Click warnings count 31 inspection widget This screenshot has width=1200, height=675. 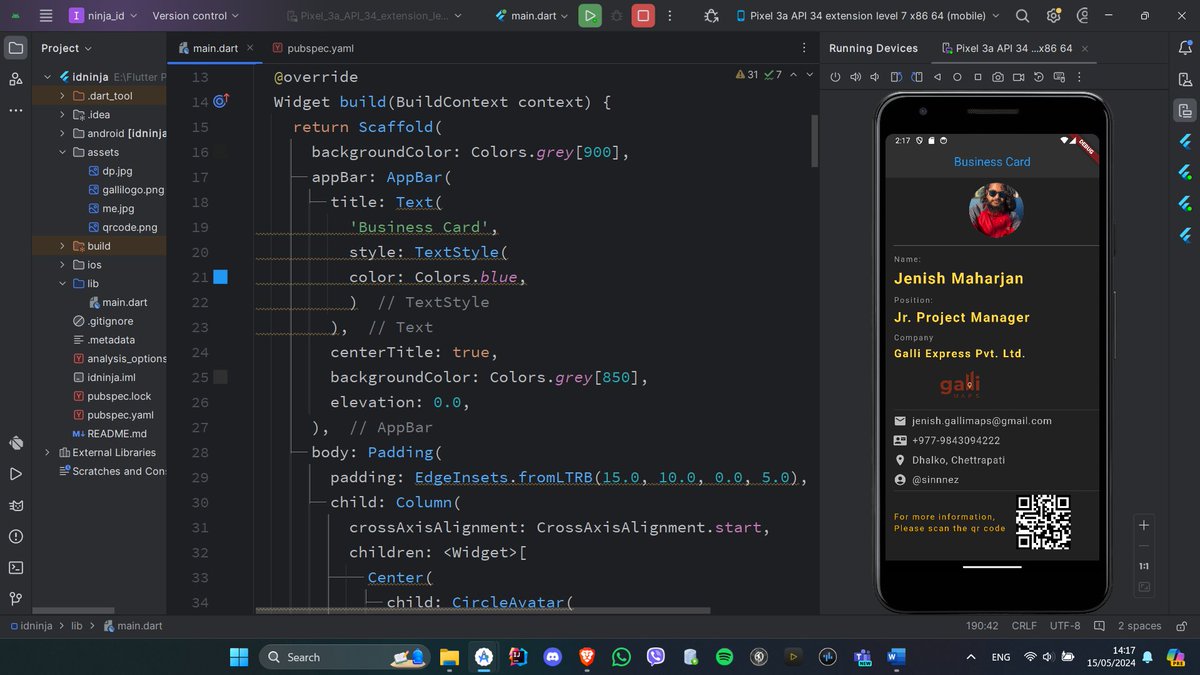(747, 75)
